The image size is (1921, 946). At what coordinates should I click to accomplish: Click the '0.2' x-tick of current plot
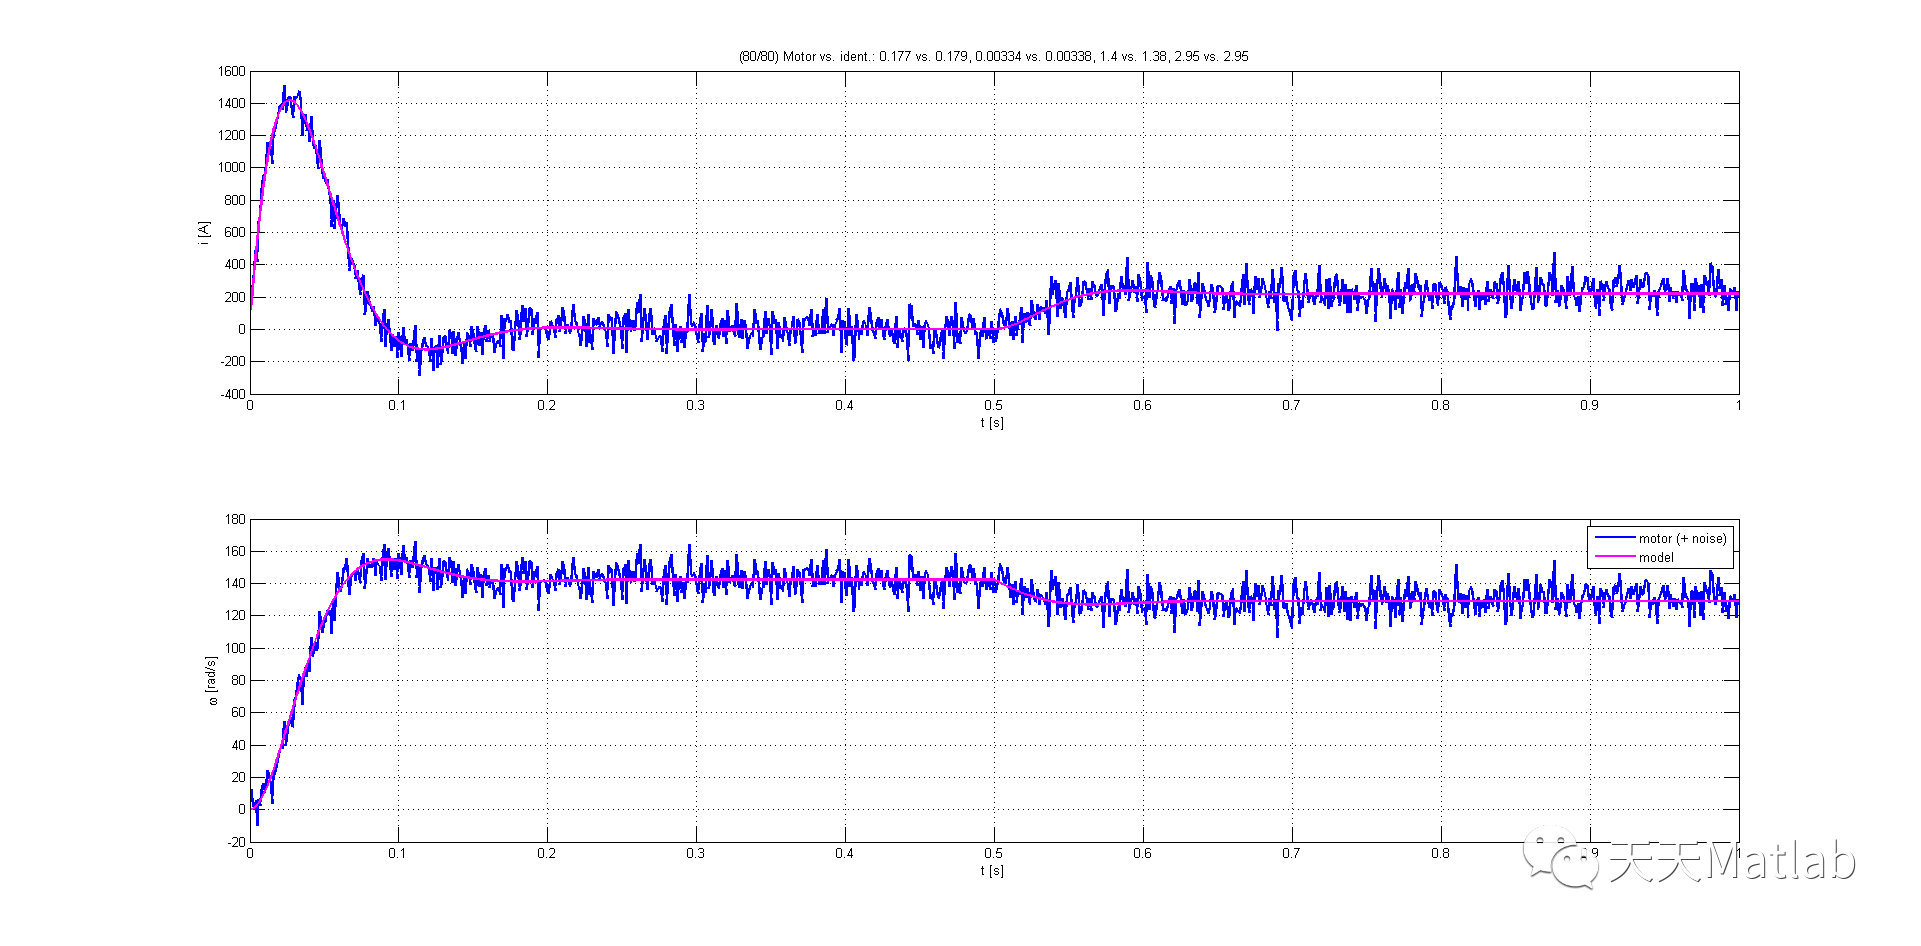point(546,406)
